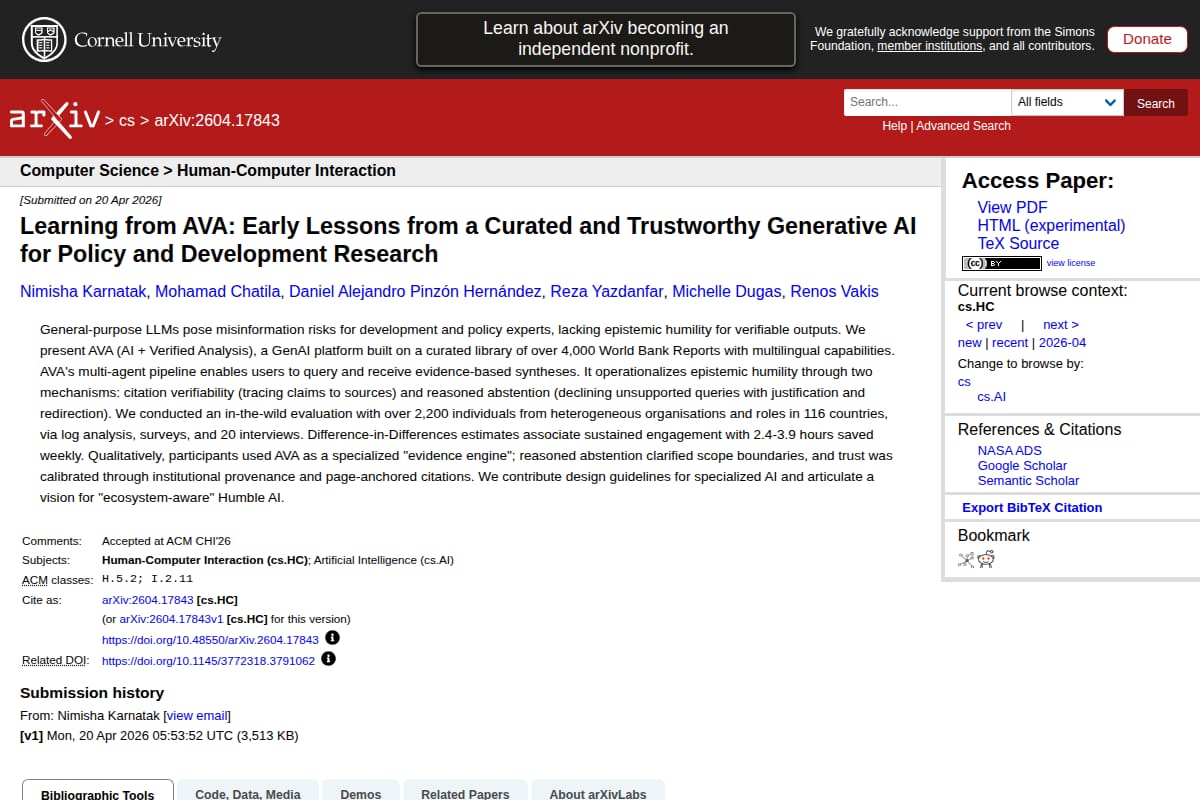Open the view license link
Image resolution: width=1200 pixels, height=800 pixels.
click(x=1070, y=263)
